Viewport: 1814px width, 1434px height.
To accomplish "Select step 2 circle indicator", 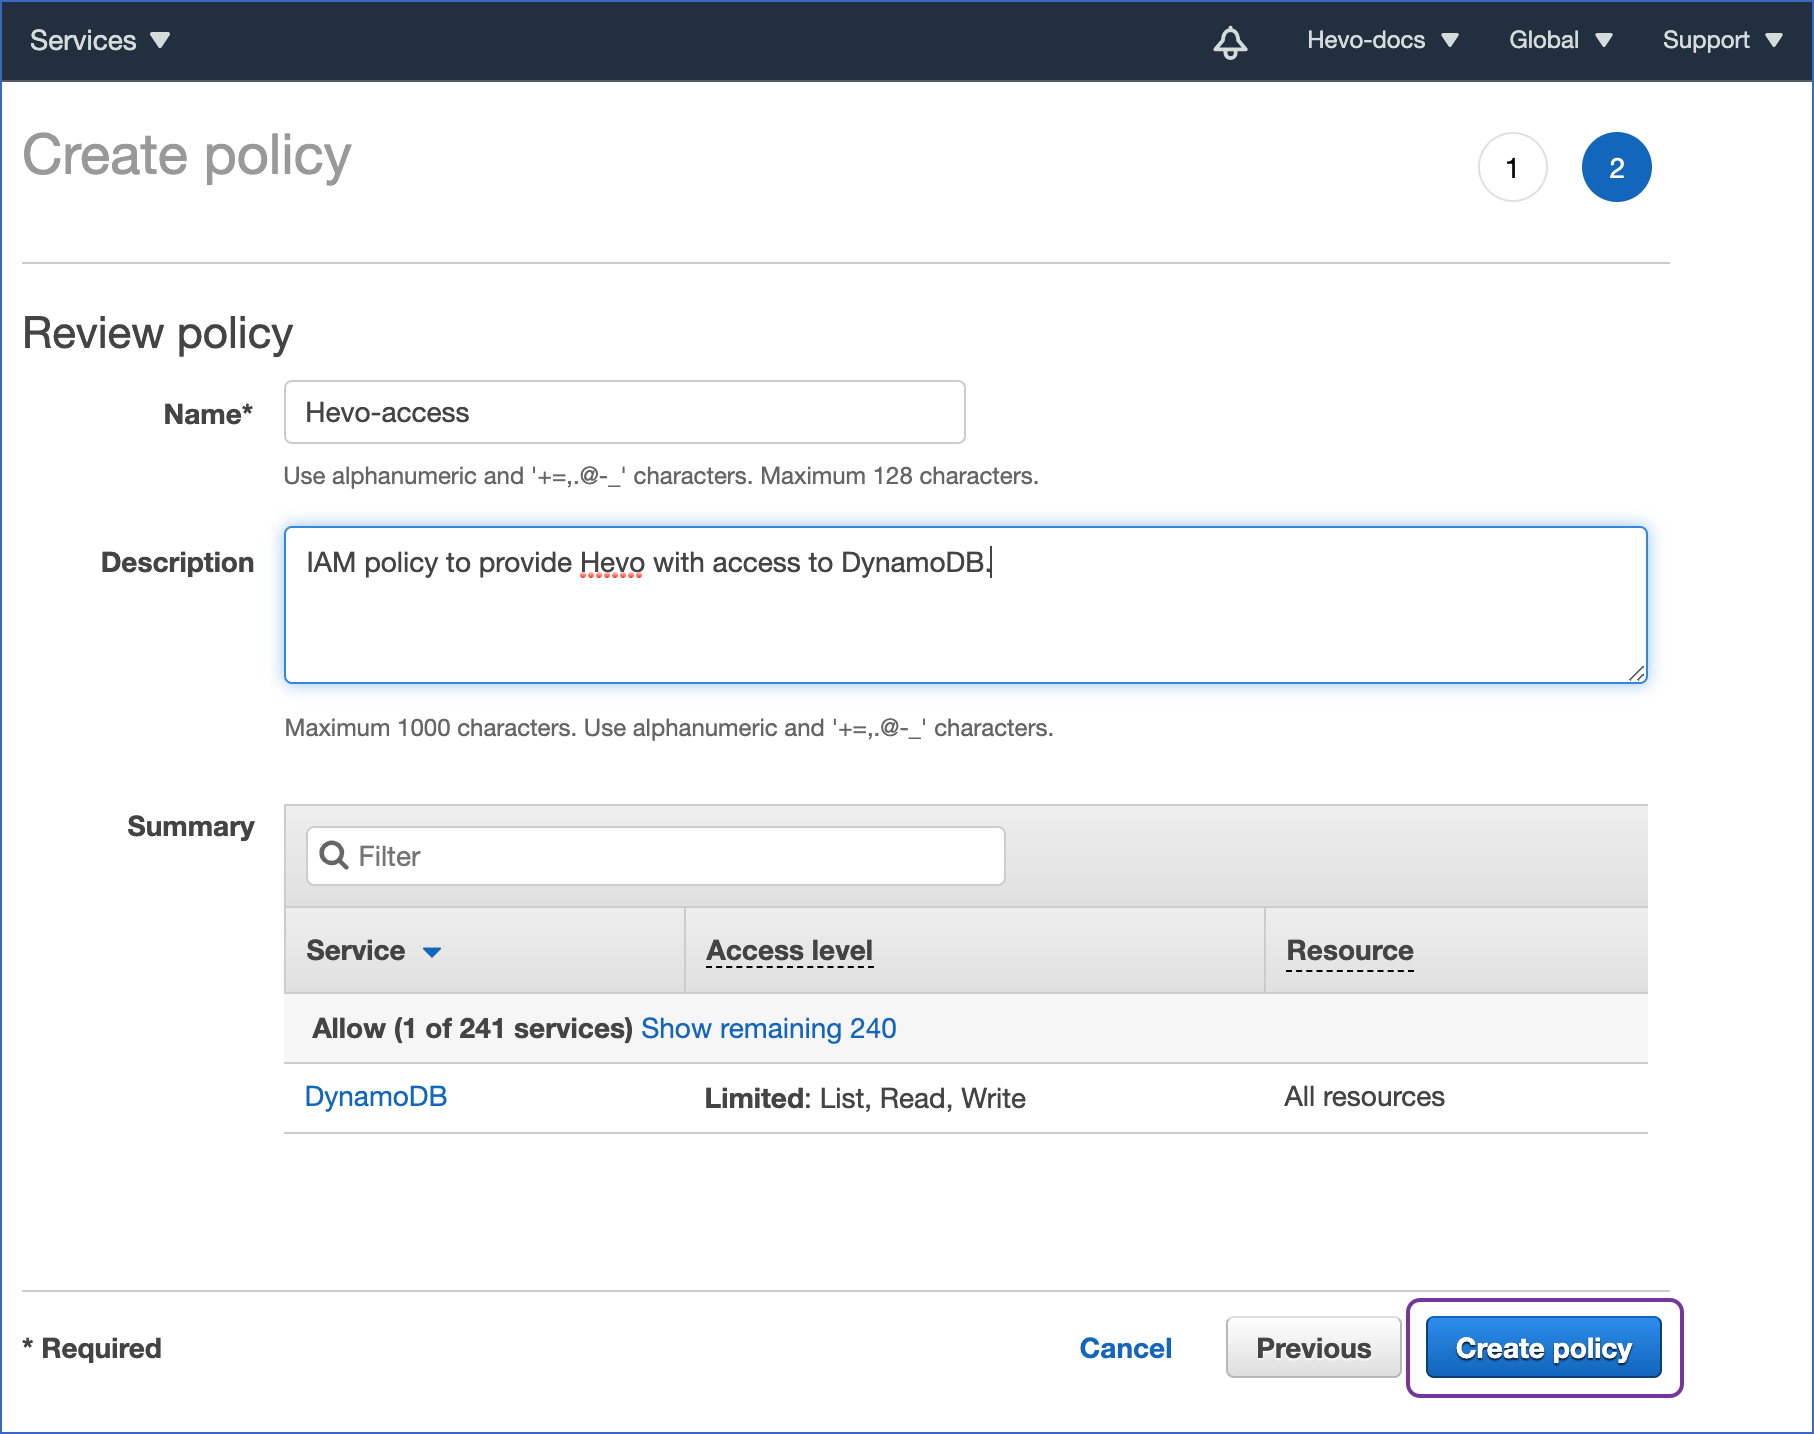I will pos(1617,167).
